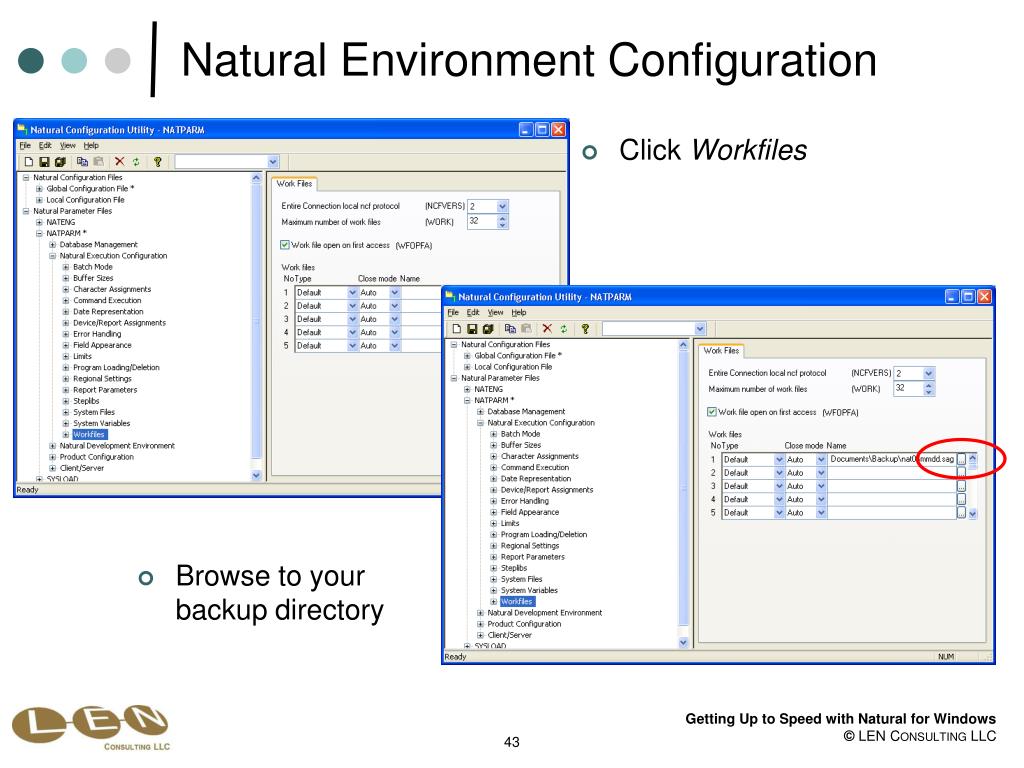
Task: Open View menu in front window
Action: coord(496,312)
